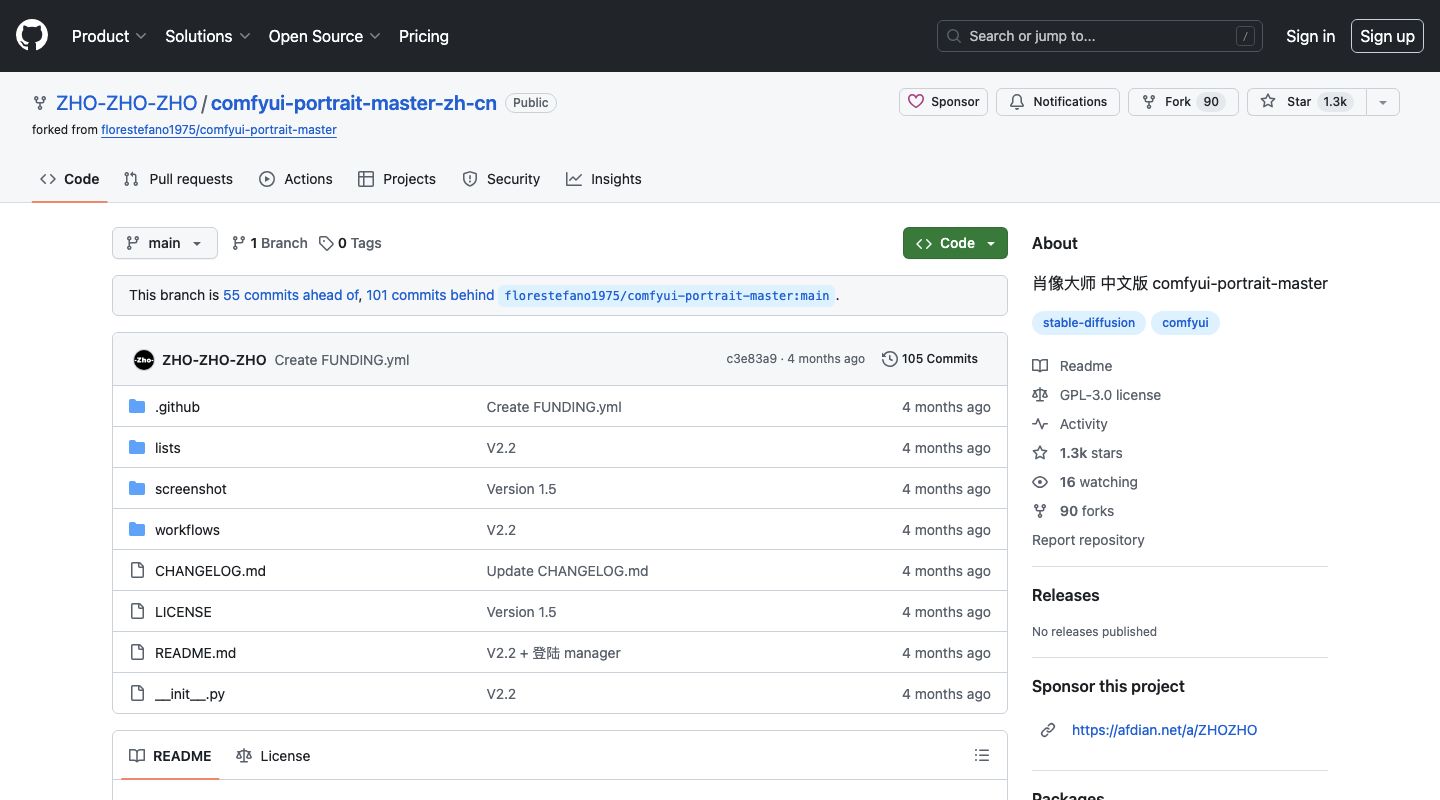Open README outline list icon
The width and height of the screenshot is (1440, 800).
[982, 756]
